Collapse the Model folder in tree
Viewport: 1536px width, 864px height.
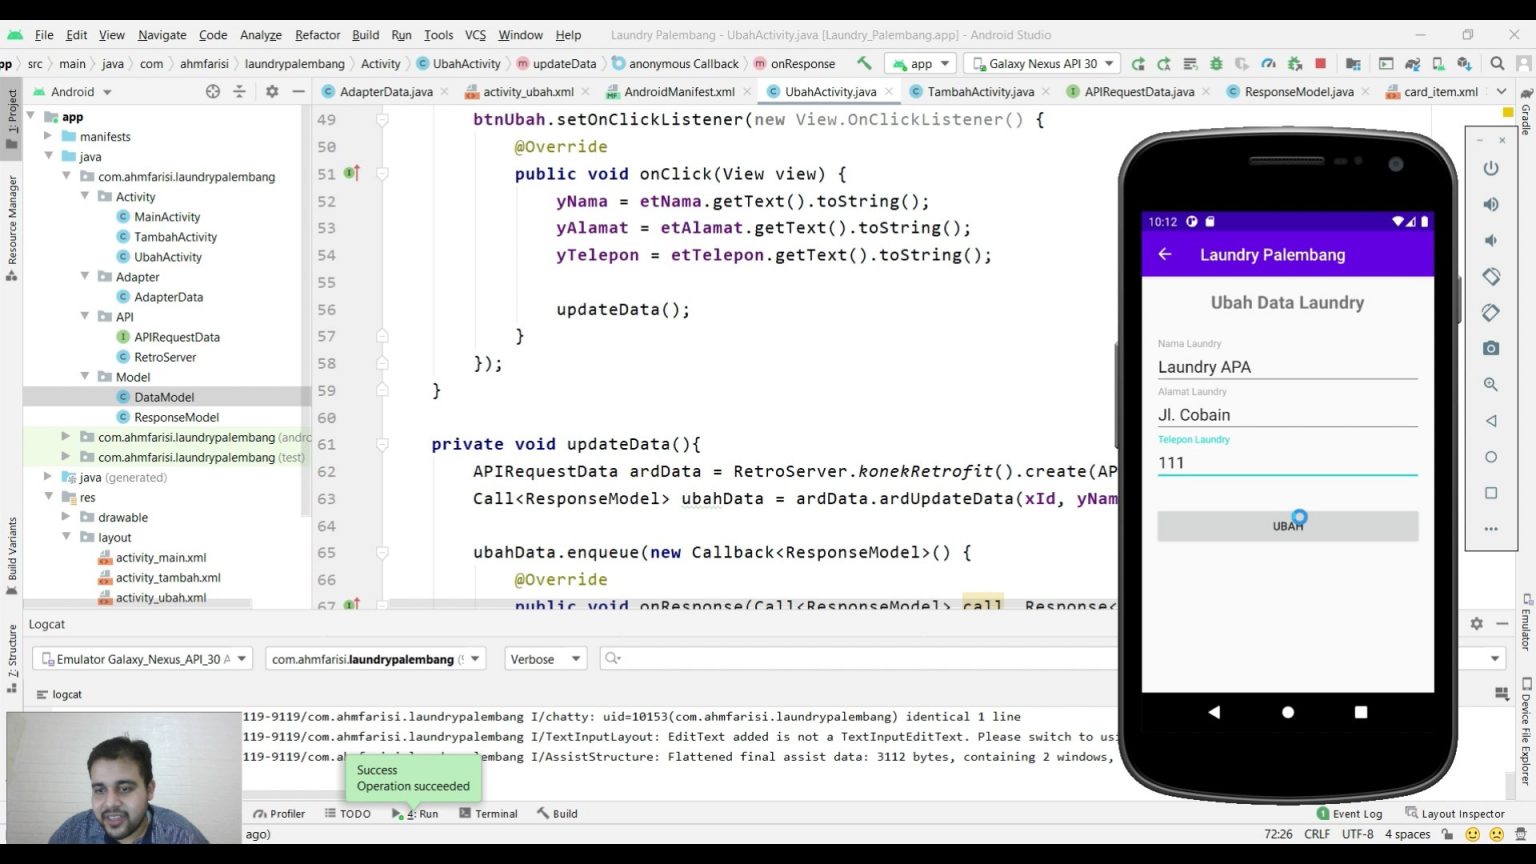85,376
